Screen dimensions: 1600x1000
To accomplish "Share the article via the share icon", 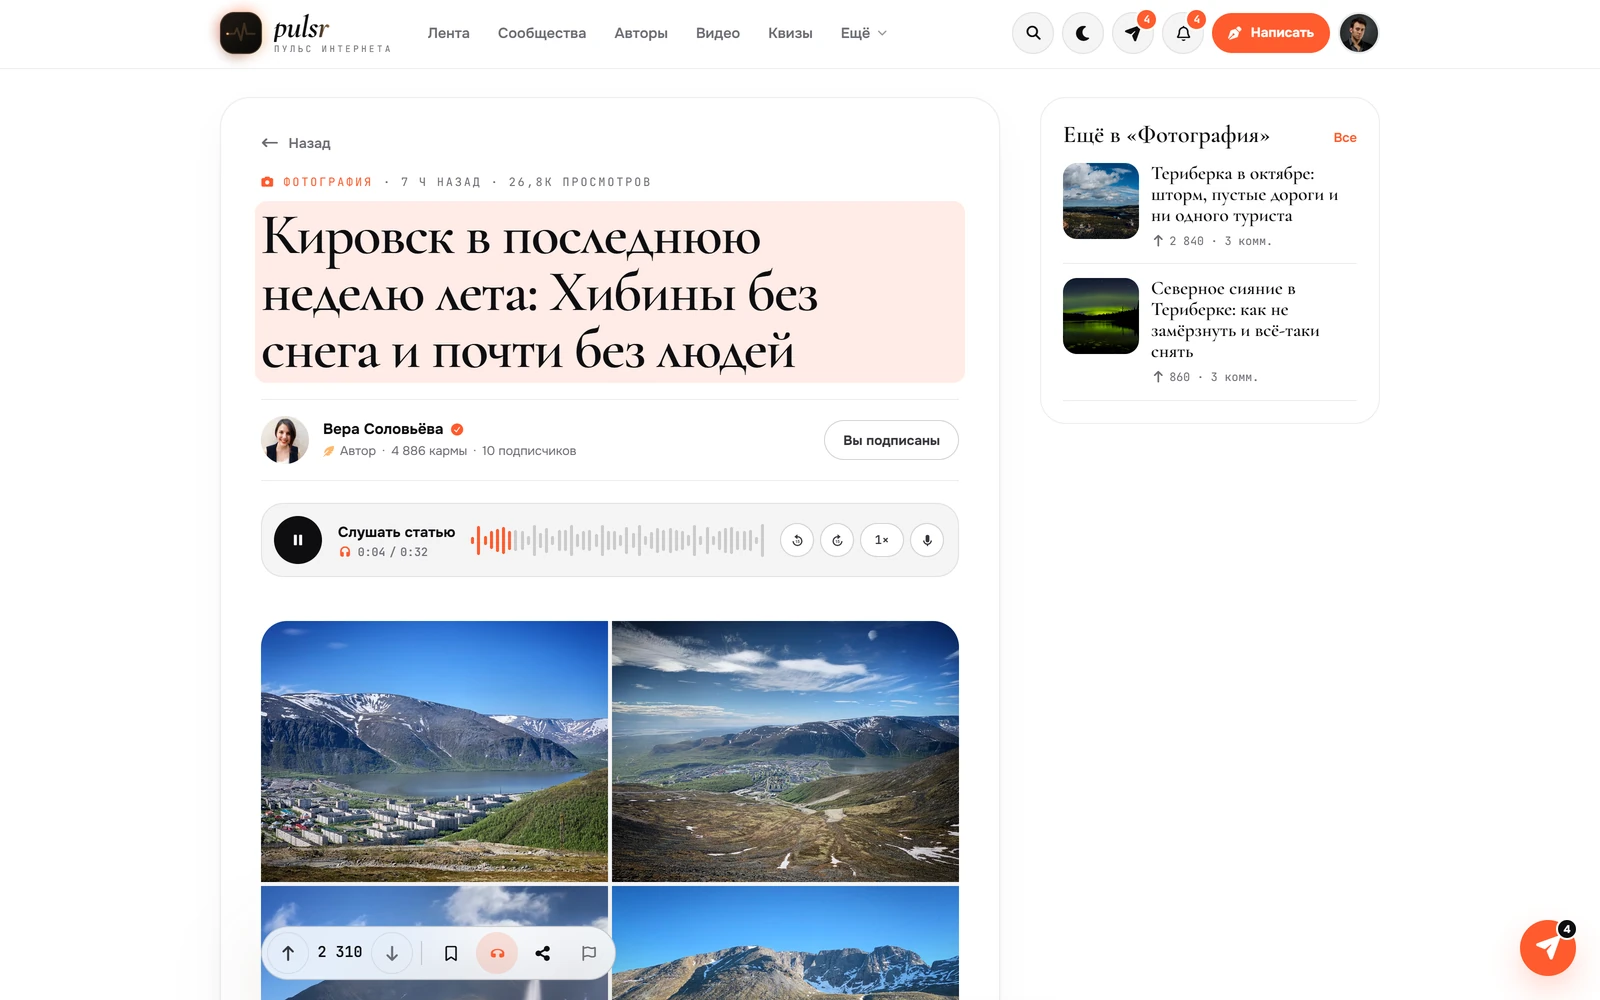I will pos(543,953).
